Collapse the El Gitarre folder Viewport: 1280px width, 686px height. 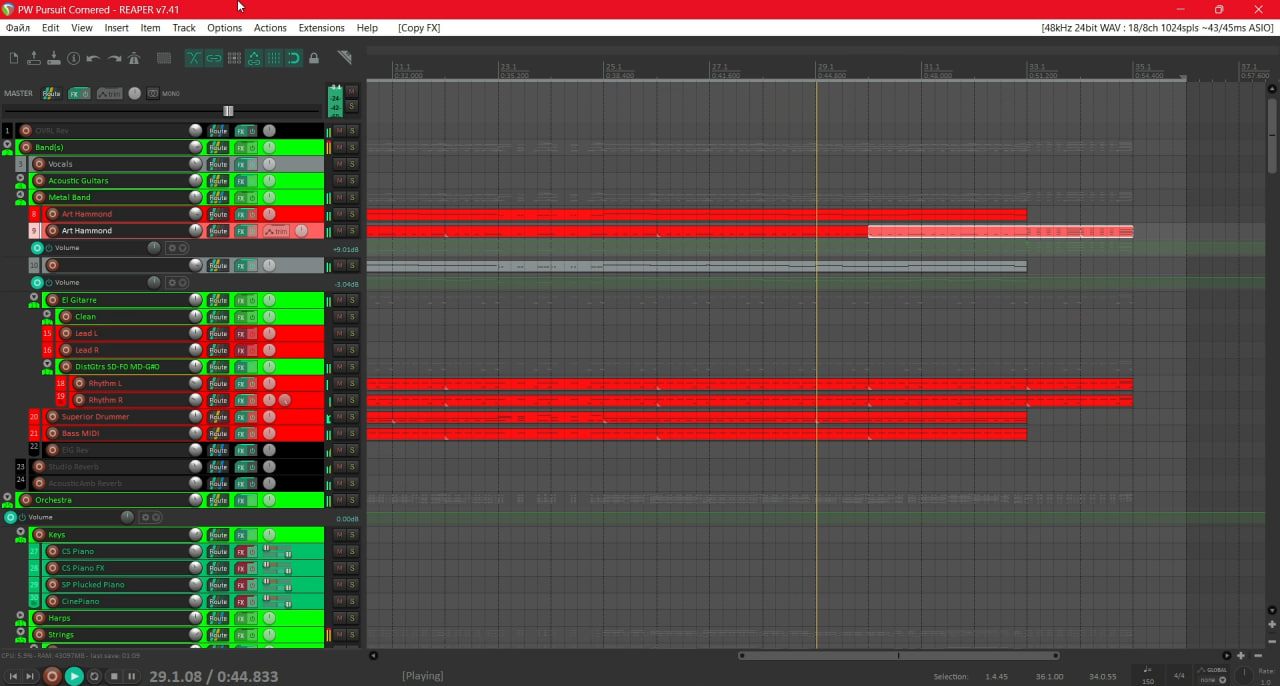33,297
